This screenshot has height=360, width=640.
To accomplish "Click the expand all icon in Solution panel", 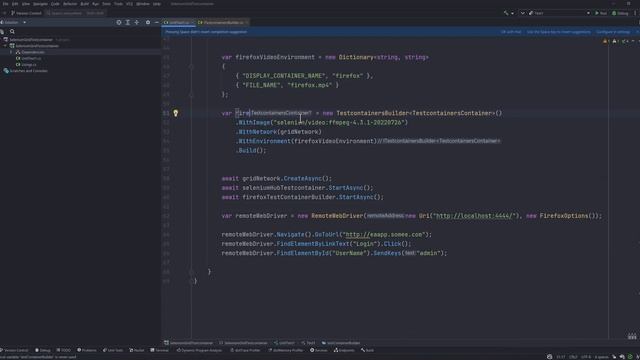I will [128, 22].
